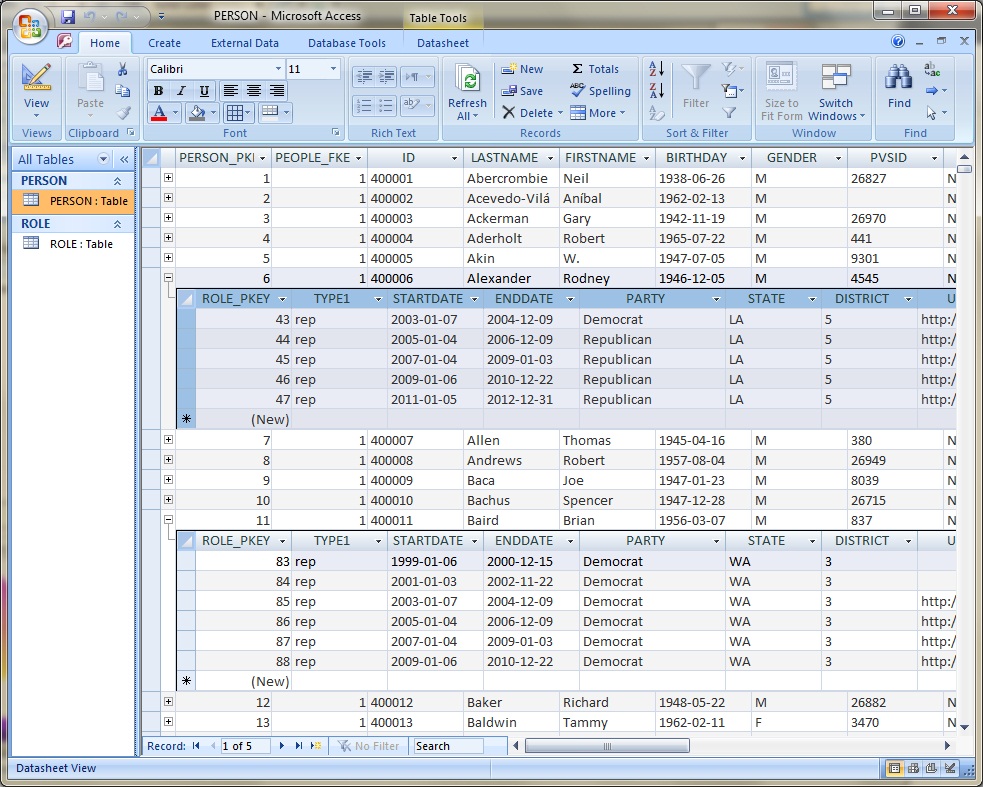983x787 pixels.
Task: Apply the fill/back color bucket
Action: pos(197,113)
